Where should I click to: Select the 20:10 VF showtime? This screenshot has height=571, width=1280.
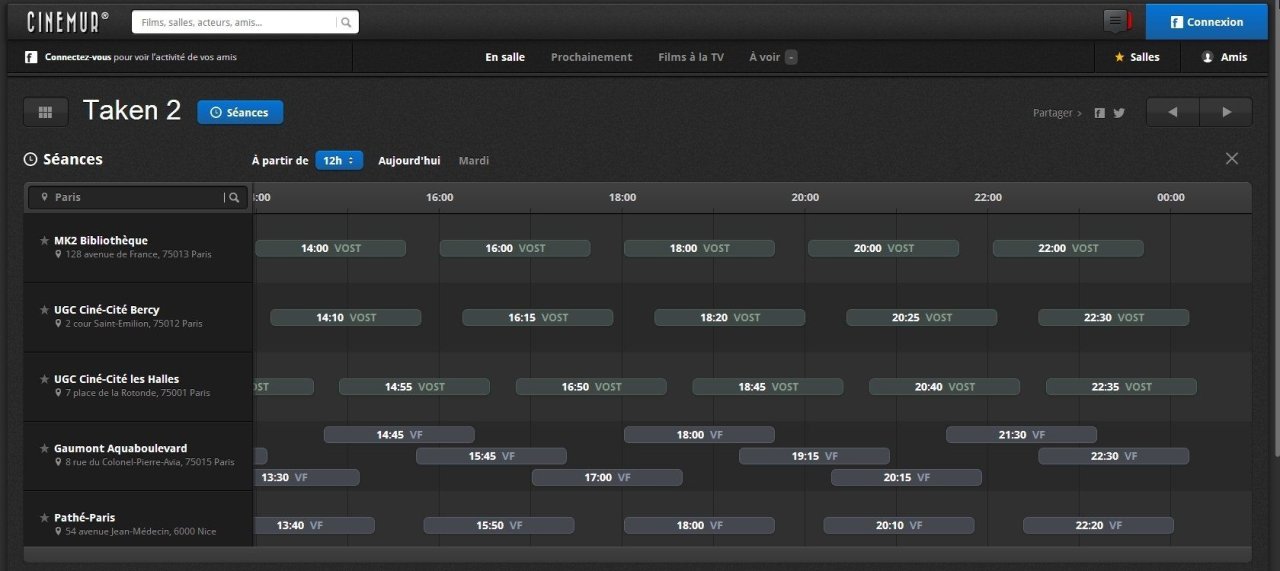point(898,525)
